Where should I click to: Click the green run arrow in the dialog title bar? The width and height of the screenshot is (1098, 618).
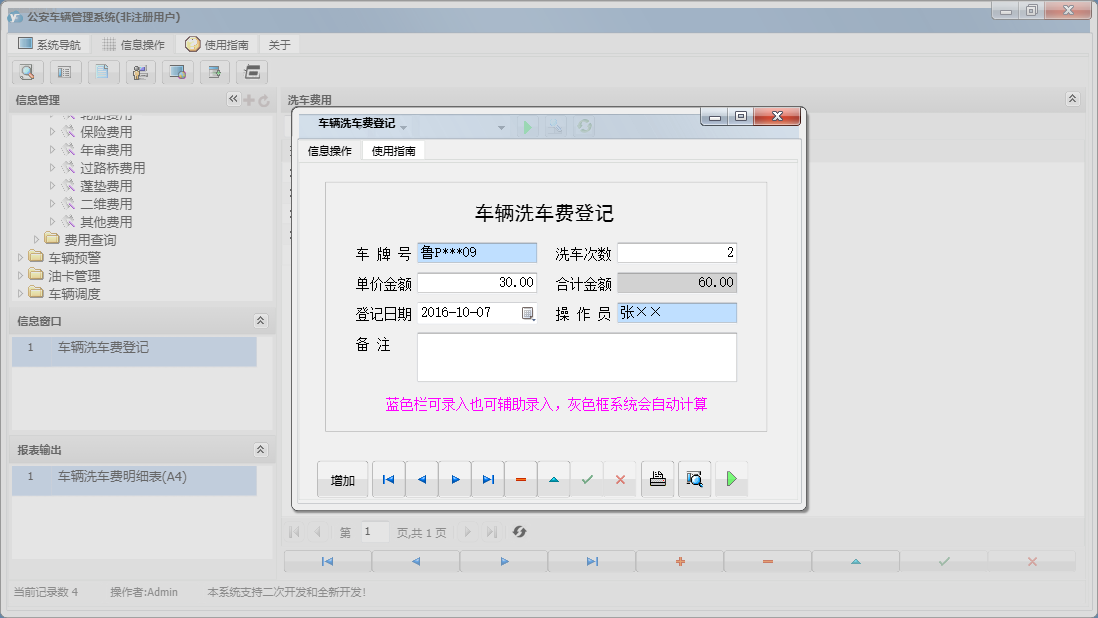click(x=528, y=126)
